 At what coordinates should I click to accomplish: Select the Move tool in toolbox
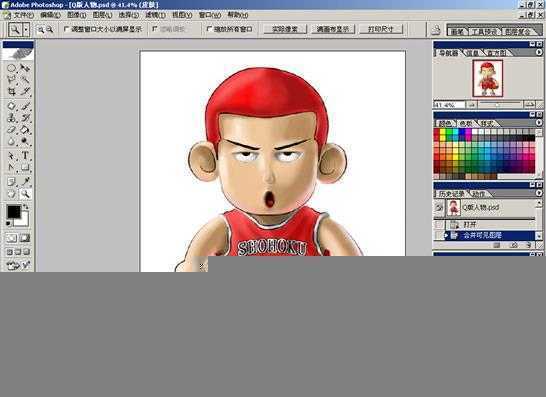24,68
